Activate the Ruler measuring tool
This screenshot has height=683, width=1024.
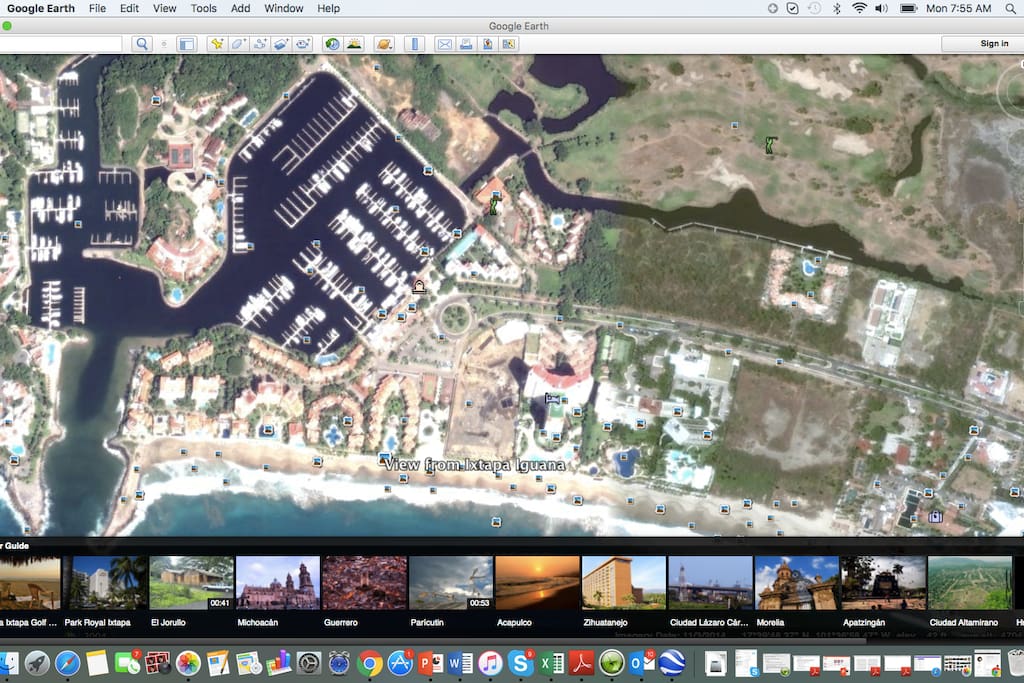pyautogui.click(x=415, y=44)
